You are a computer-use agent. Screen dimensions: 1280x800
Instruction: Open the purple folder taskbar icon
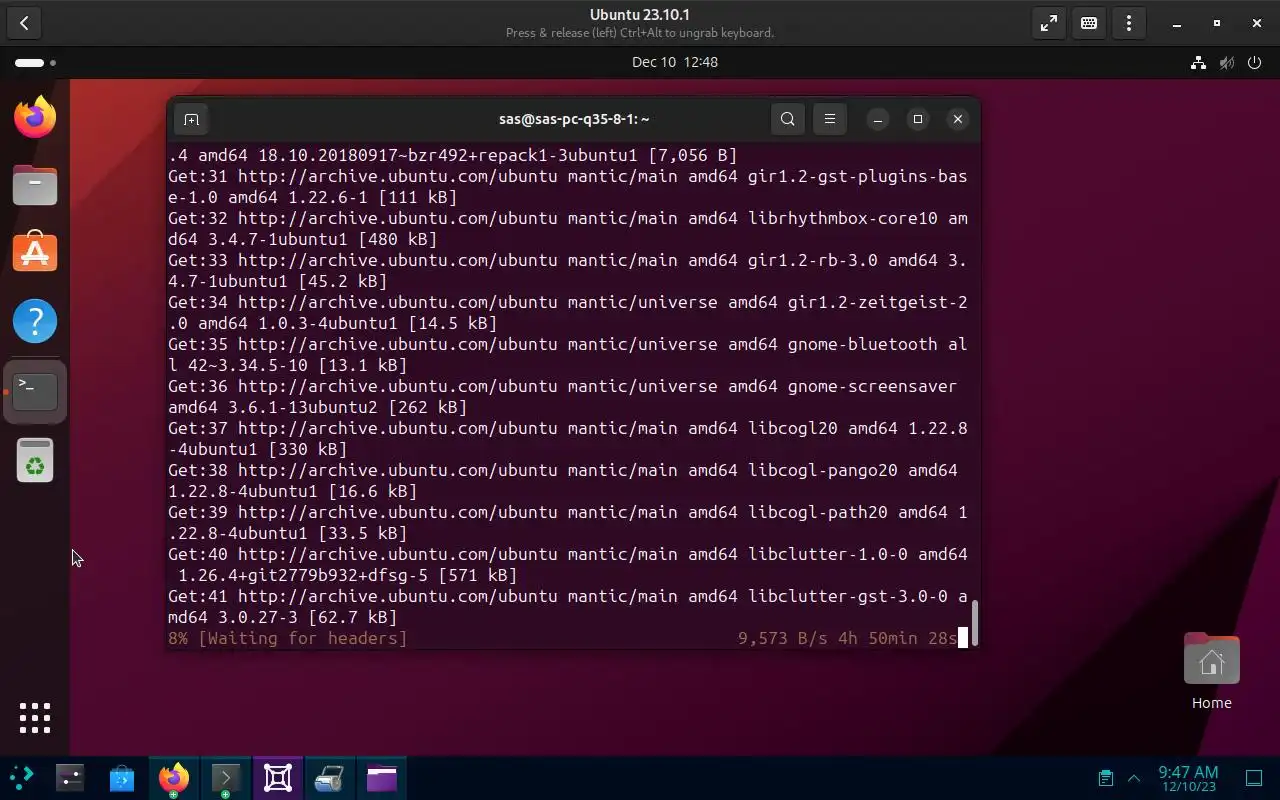pyautogui.click(x=382, y=778)
